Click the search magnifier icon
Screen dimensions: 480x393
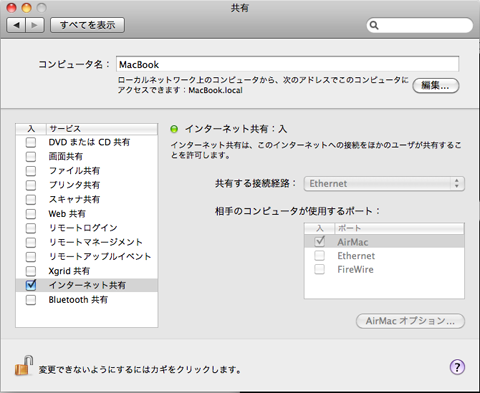(374, 25)
